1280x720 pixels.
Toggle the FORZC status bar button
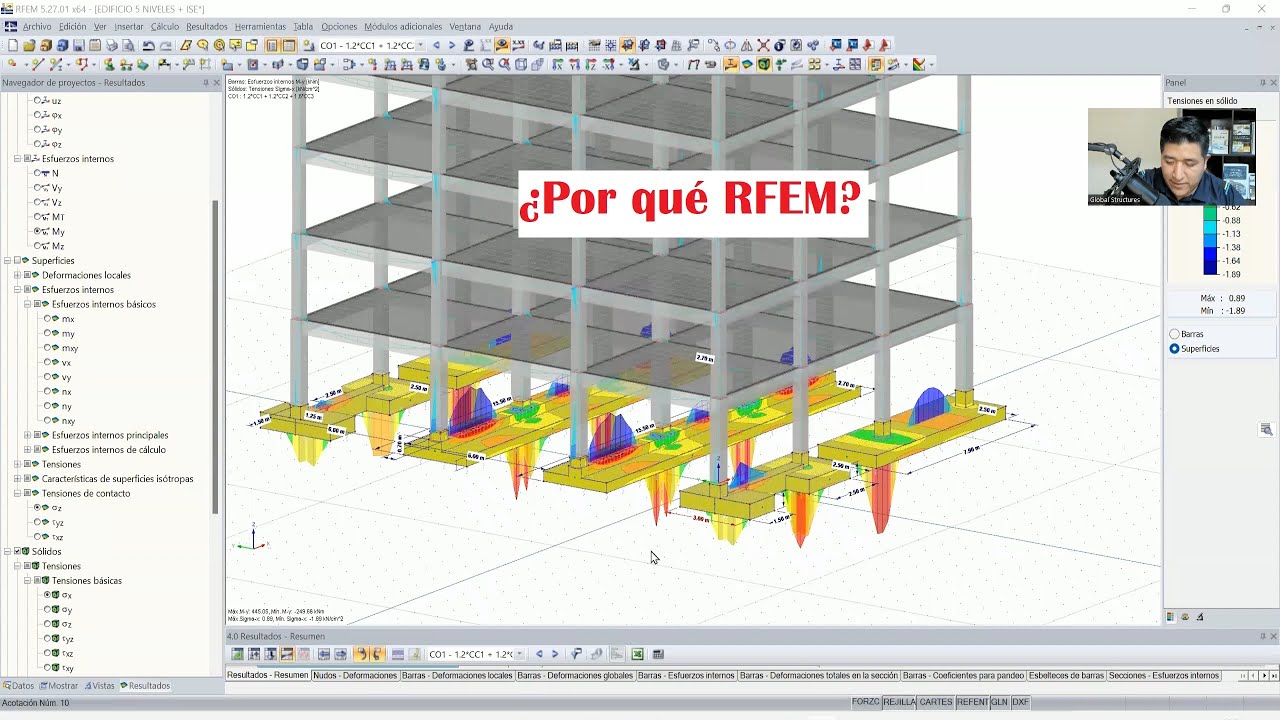pyautogui.click(x=866, y=702)
